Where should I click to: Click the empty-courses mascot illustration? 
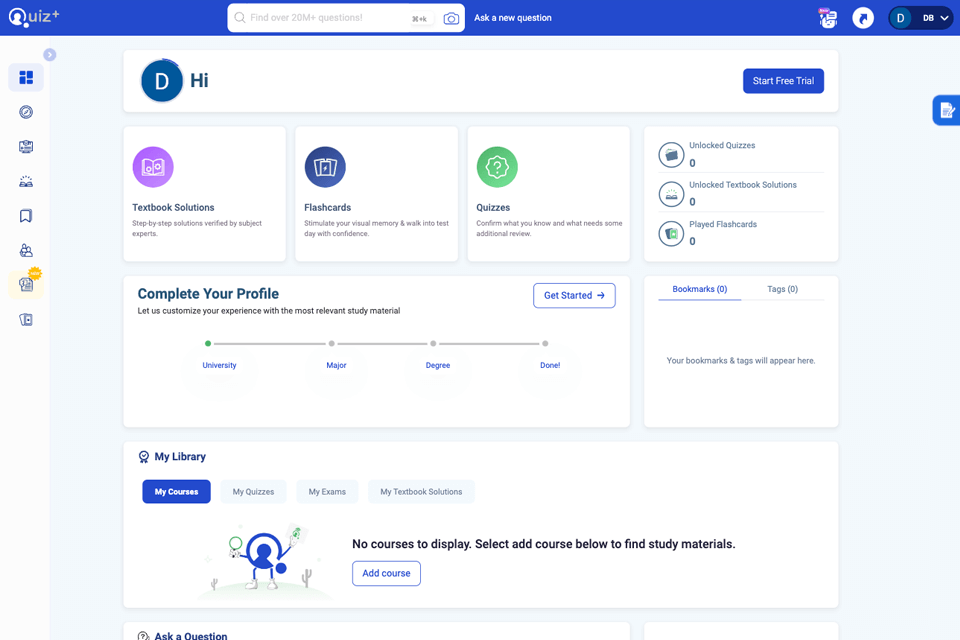coord(263,561)
